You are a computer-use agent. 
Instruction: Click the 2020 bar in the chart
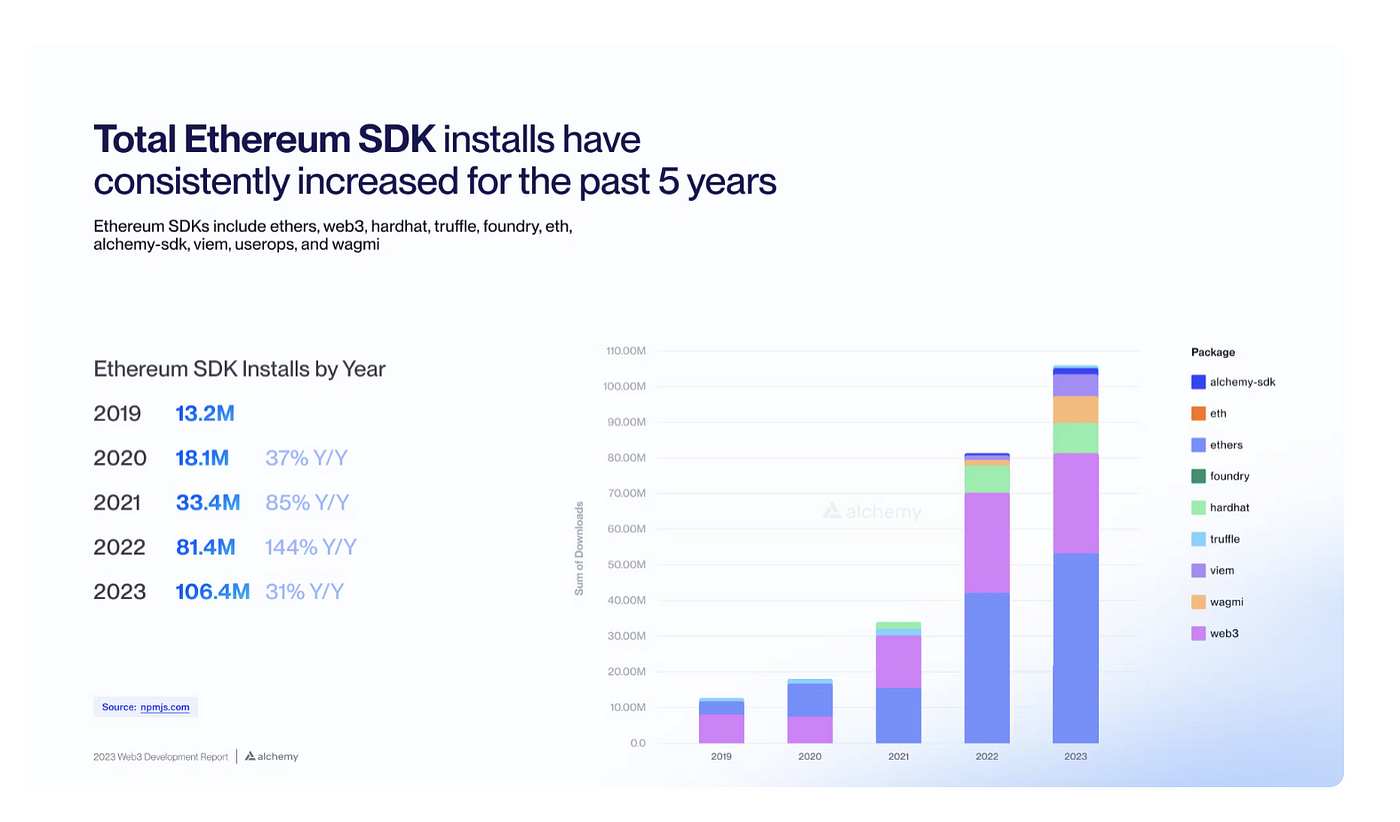[810, 711]
